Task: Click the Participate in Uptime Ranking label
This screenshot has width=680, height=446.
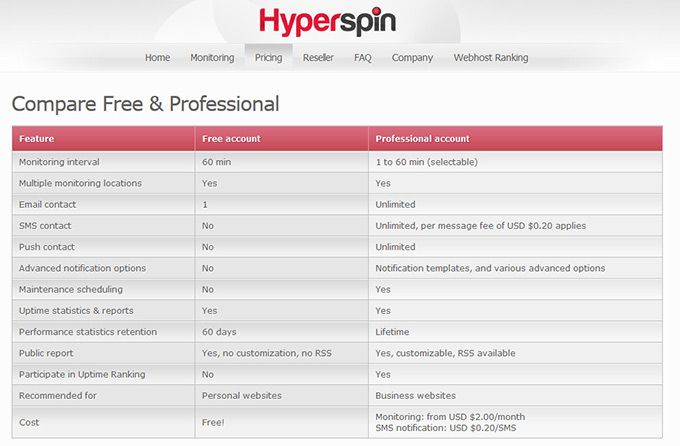Action: 82,374
